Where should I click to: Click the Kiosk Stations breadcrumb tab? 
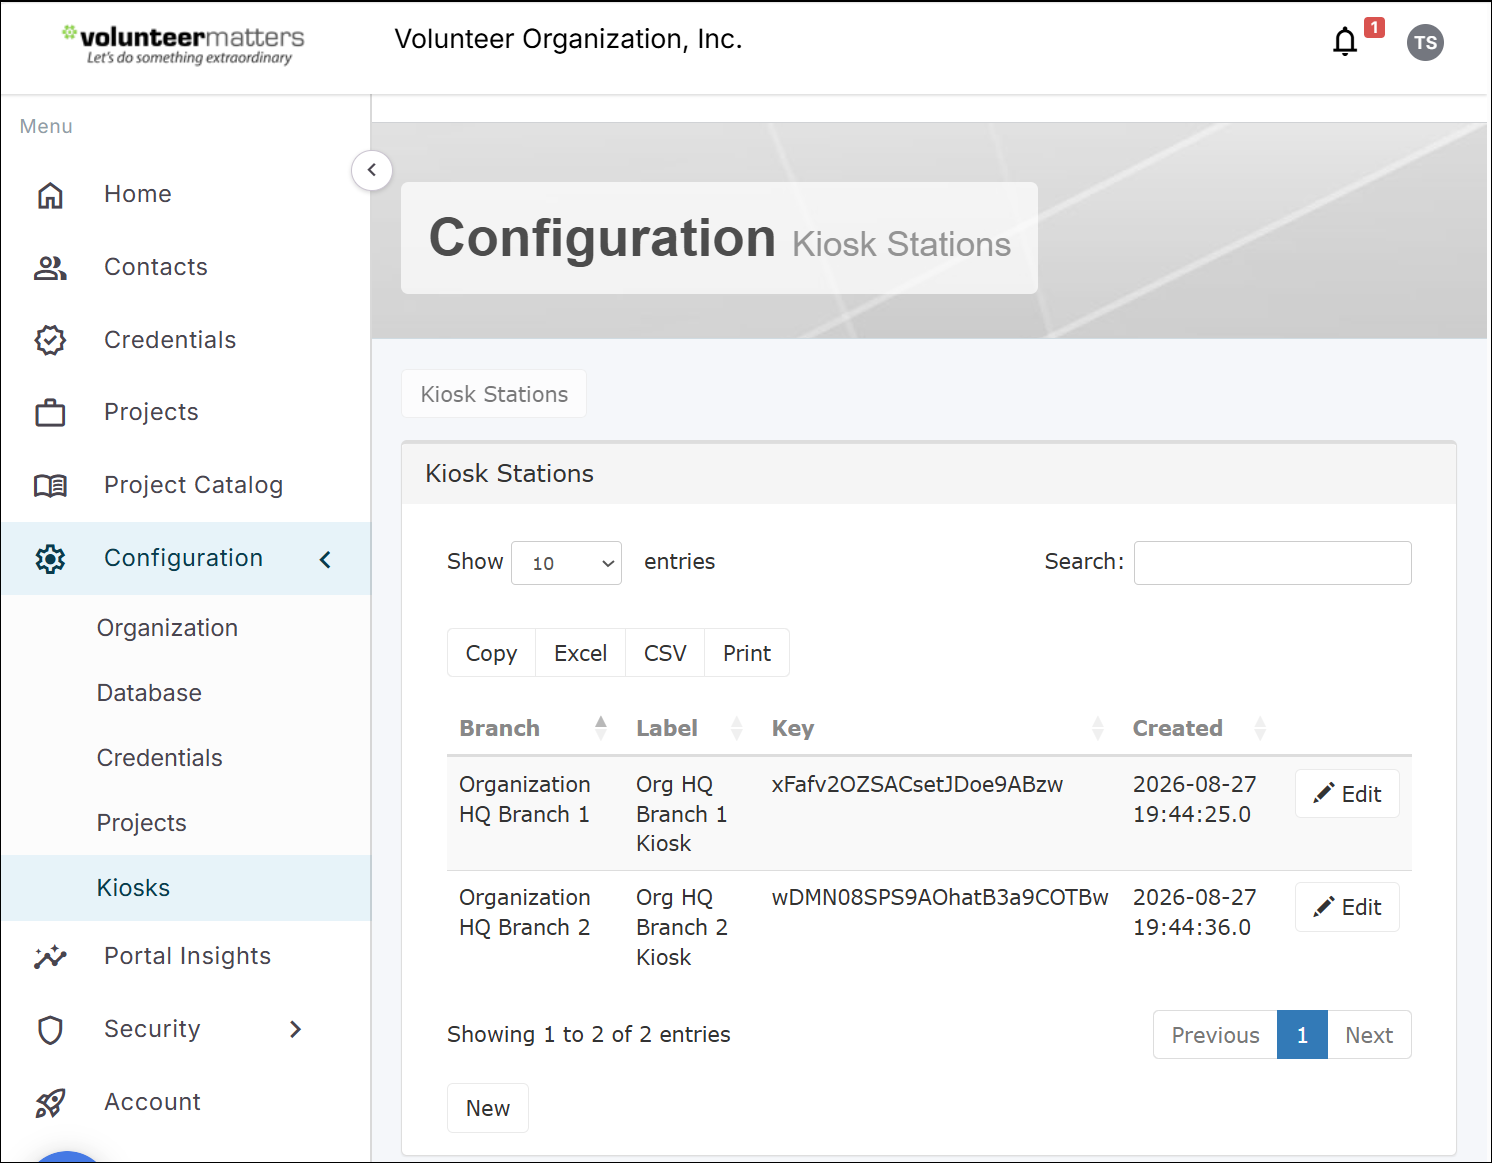click(x=494, y=394)
